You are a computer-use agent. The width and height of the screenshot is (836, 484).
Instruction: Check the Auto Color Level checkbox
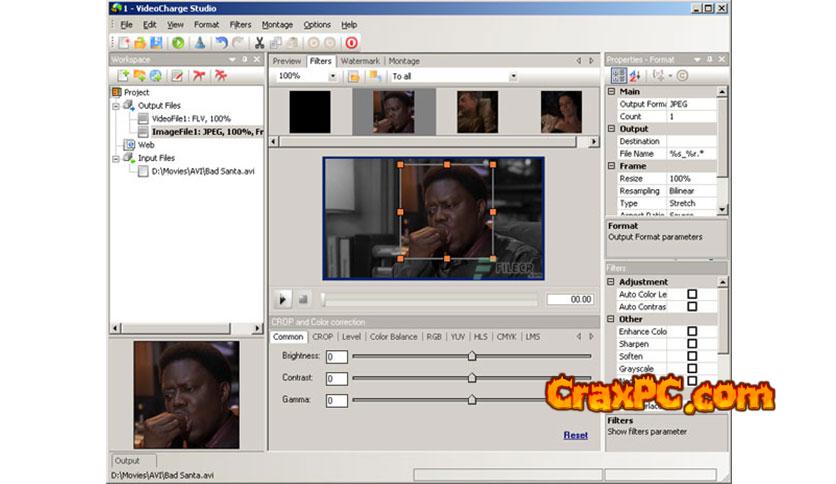pos(692,294)
